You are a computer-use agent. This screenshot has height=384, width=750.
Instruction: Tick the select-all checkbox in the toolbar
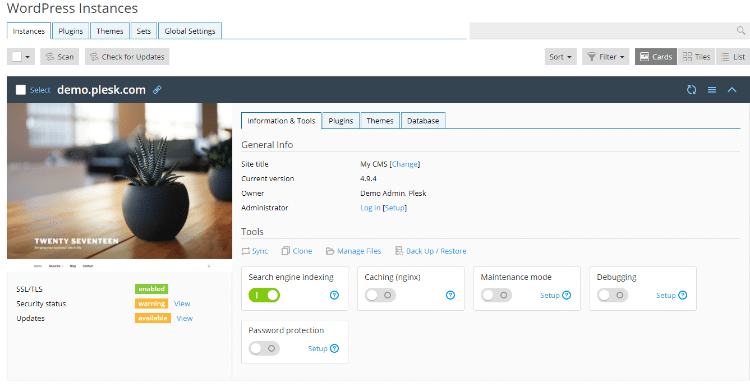(17, 56)
